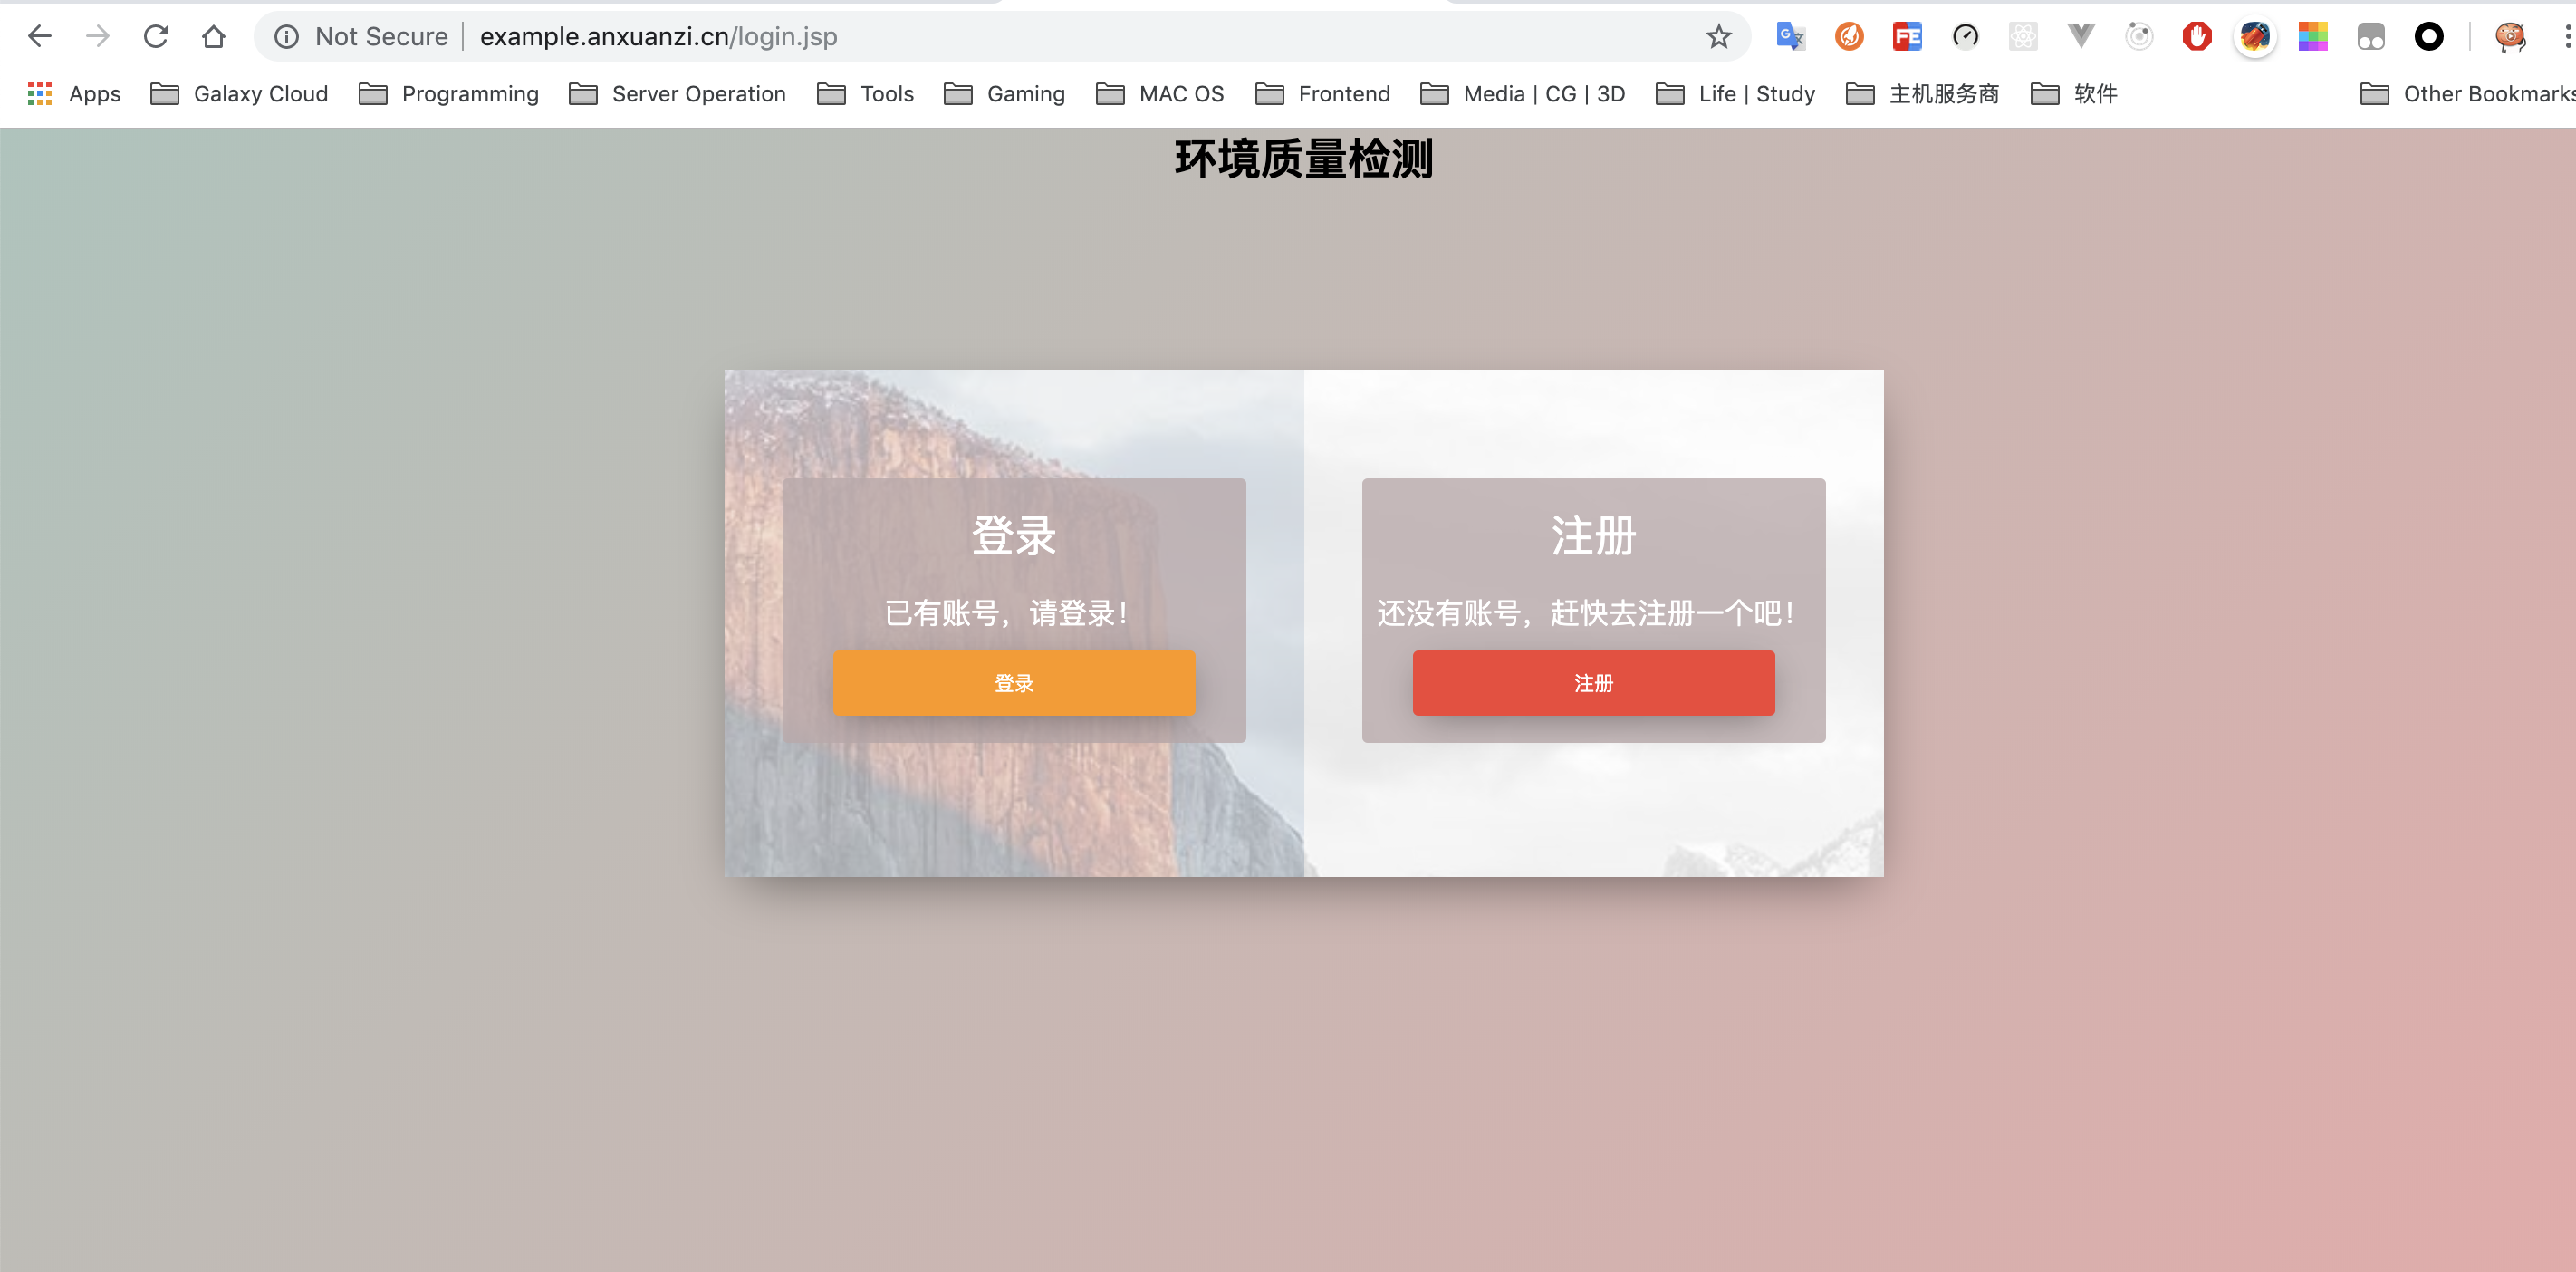This screenshot has width=2576, height=1272.
Task: Click the Not Secure site information icon
Action: point(286,36)
